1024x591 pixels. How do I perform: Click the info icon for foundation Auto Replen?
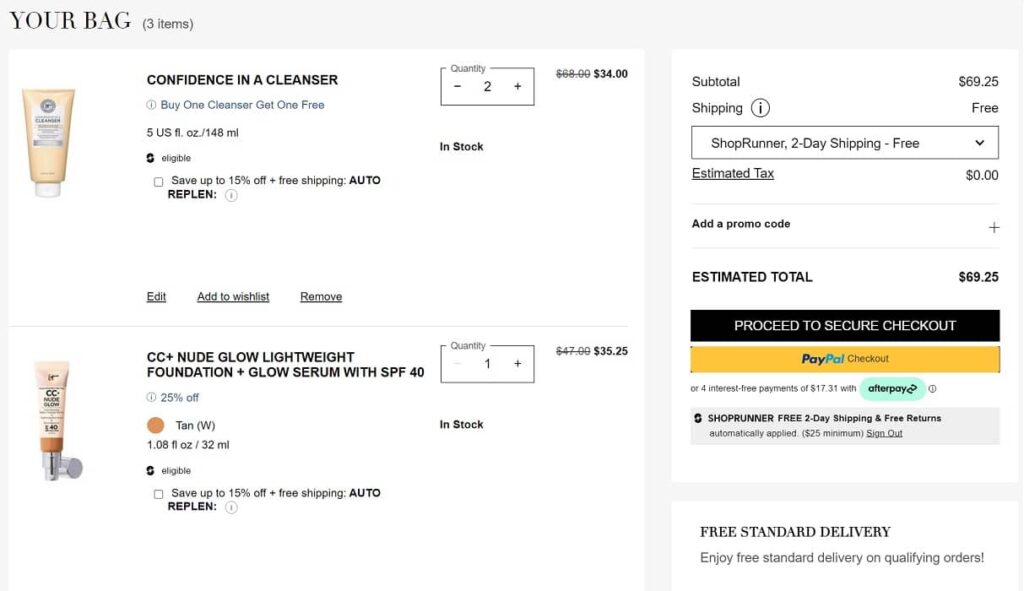pyautogui.click(x=231, y=507)
